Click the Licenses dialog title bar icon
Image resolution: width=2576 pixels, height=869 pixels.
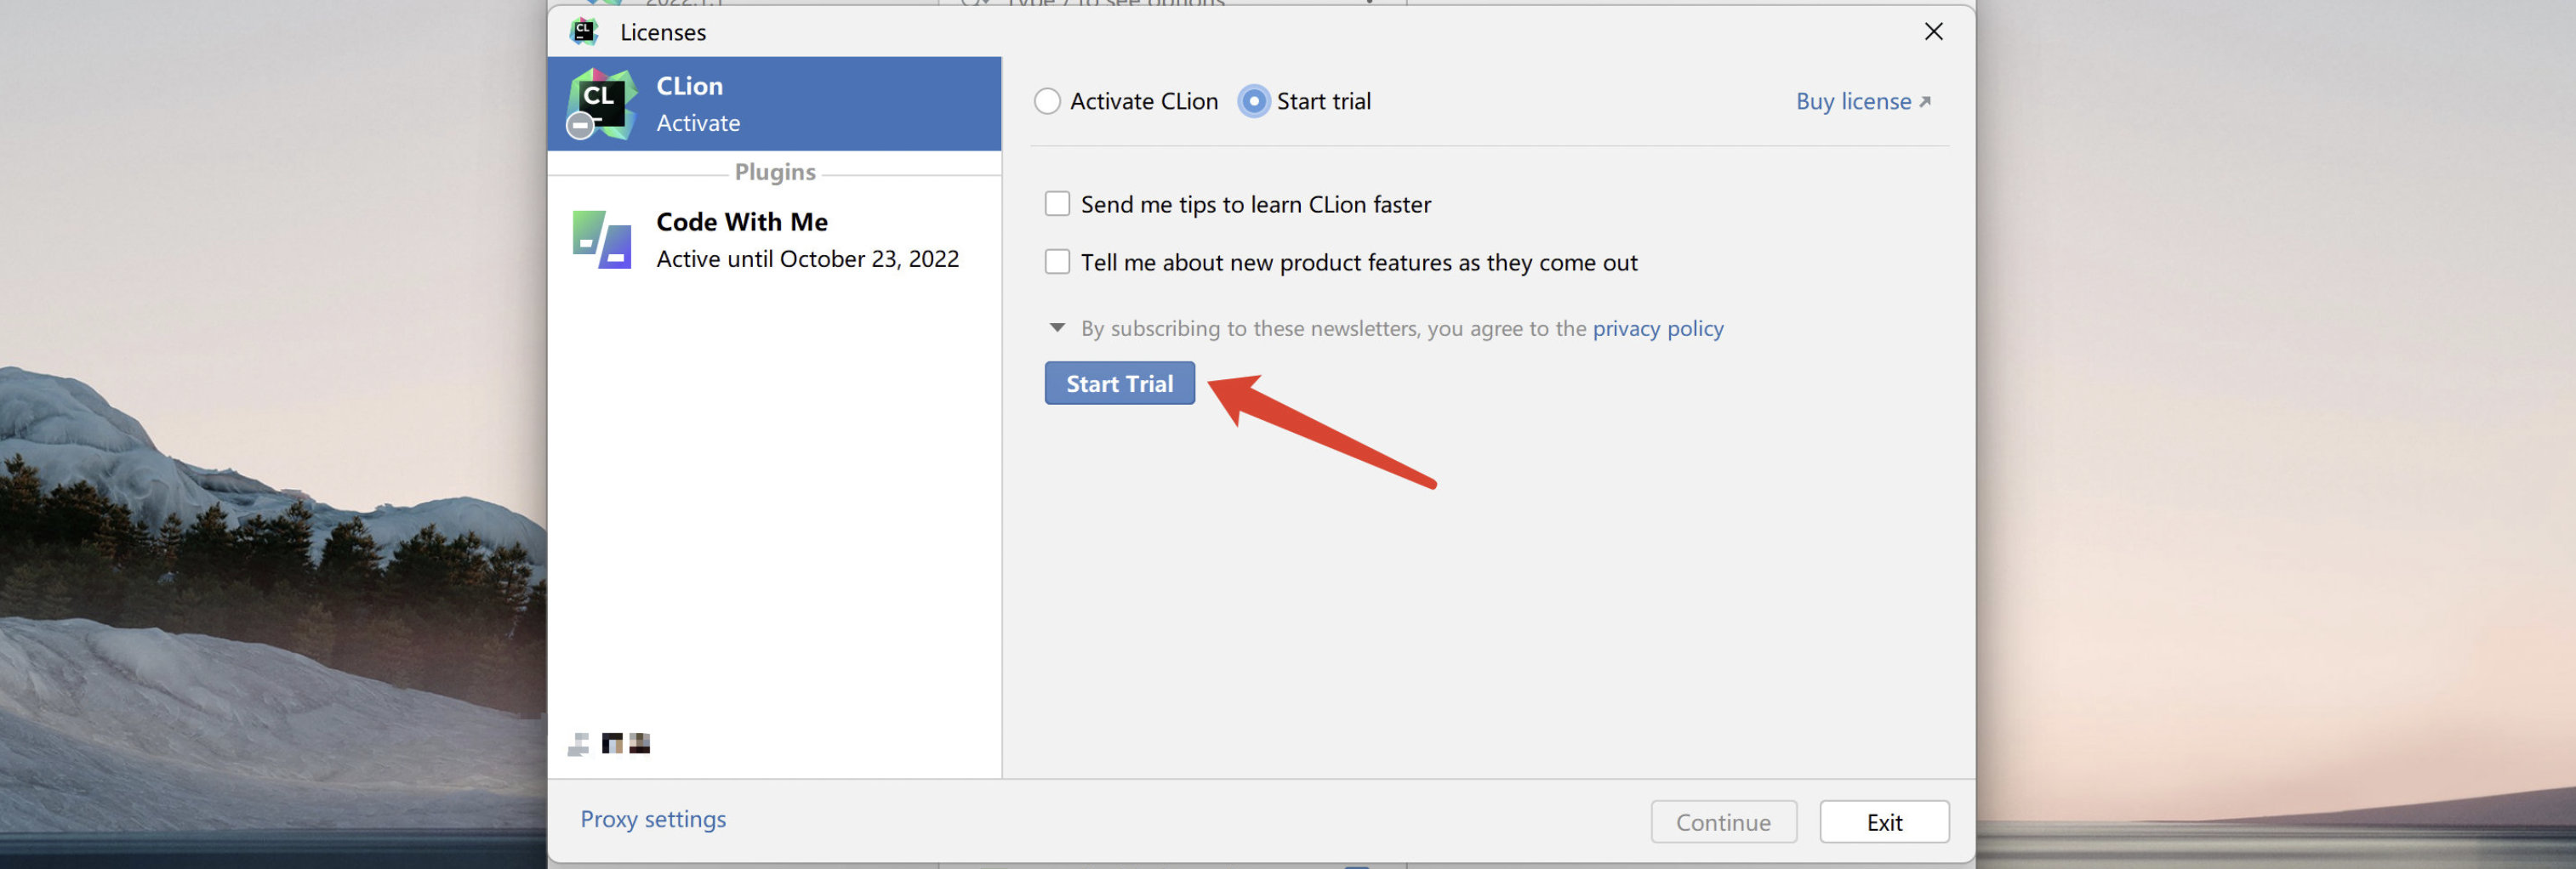[x=584, y=32]
